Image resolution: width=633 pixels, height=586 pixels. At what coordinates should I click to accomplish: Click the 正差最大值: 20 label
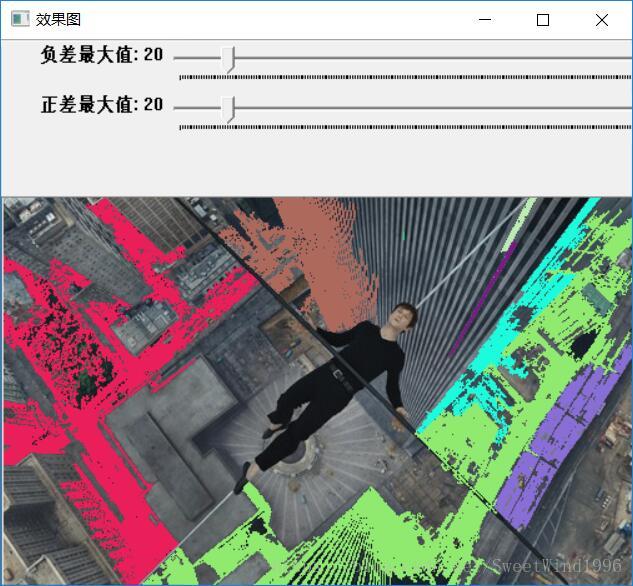pyautogui.click(x=102, y=105)
